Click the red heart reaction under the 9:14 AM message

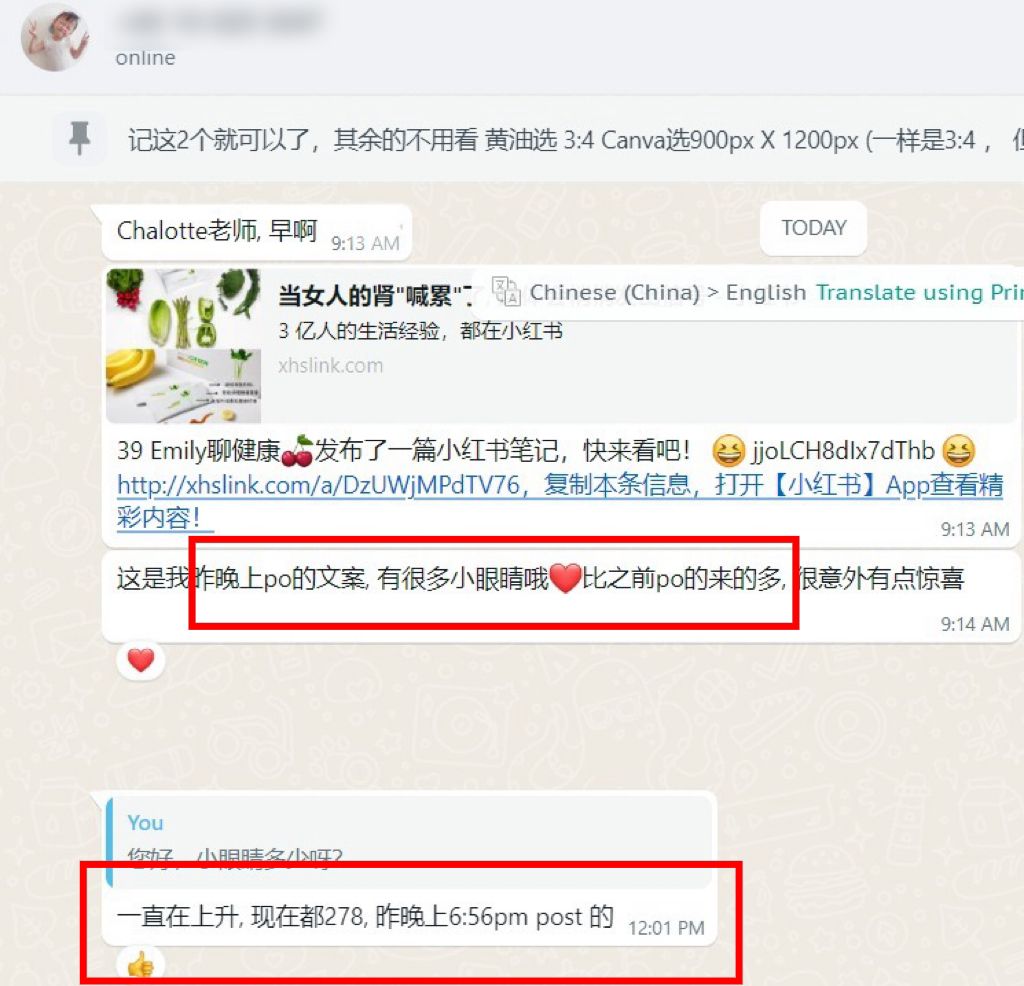pos(140,660)
